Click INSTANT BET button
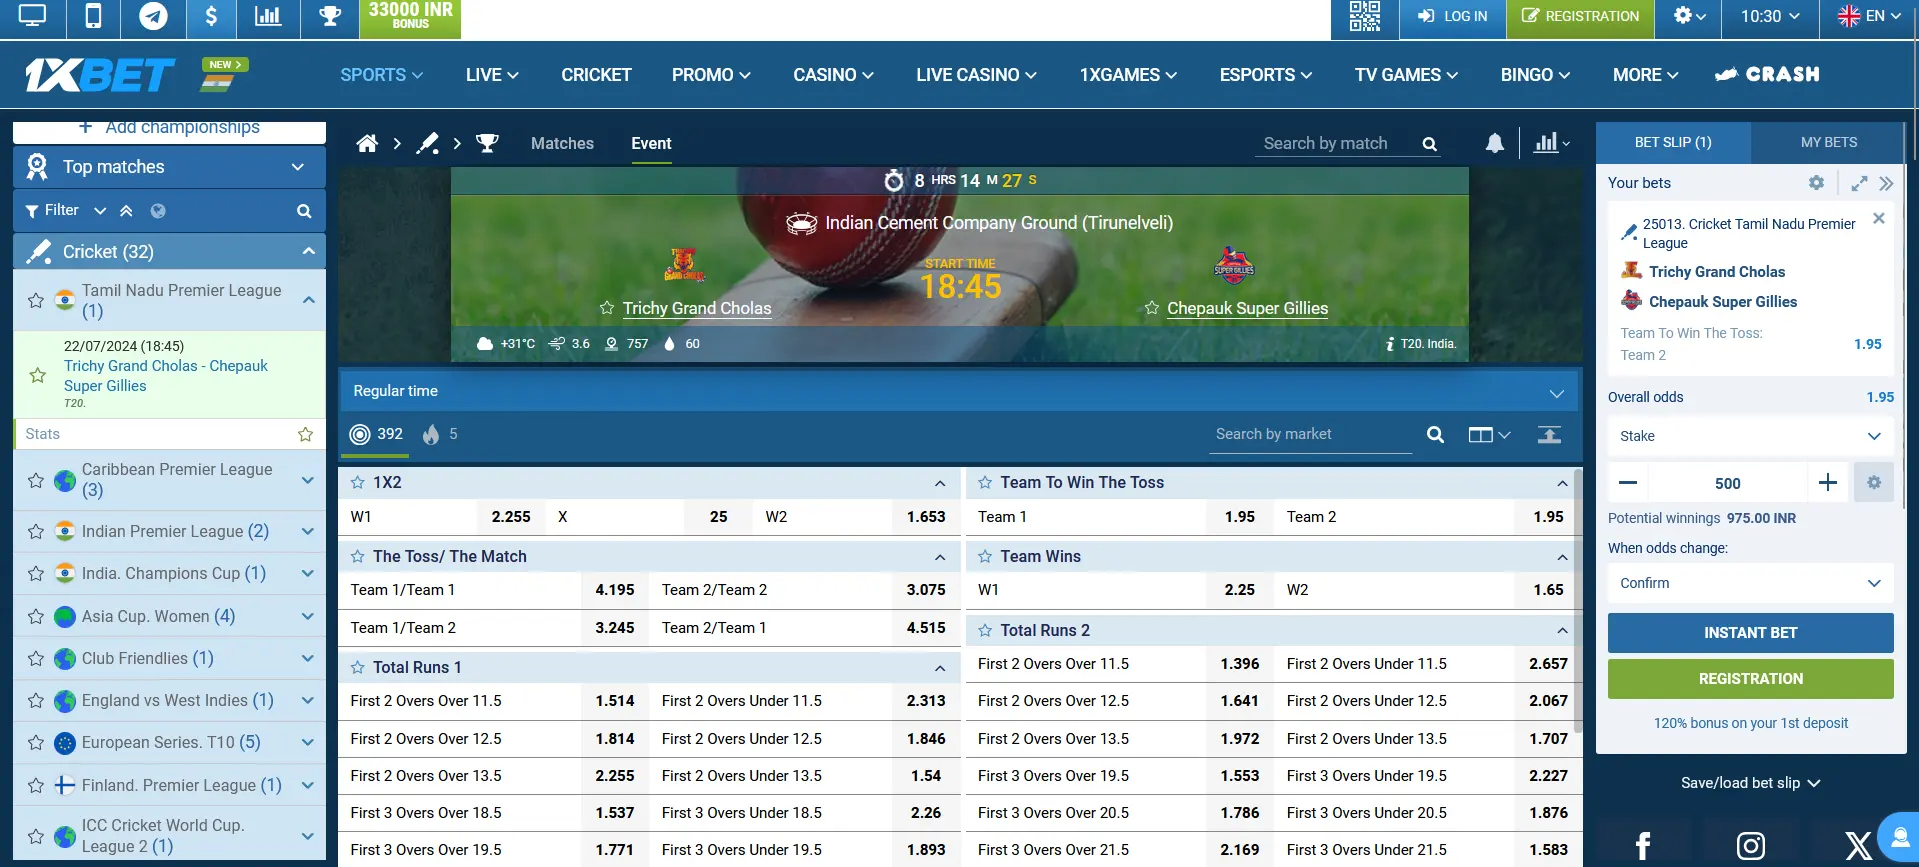Image resolution: width=1919 pixels, height=867 pixels. 1750,633
